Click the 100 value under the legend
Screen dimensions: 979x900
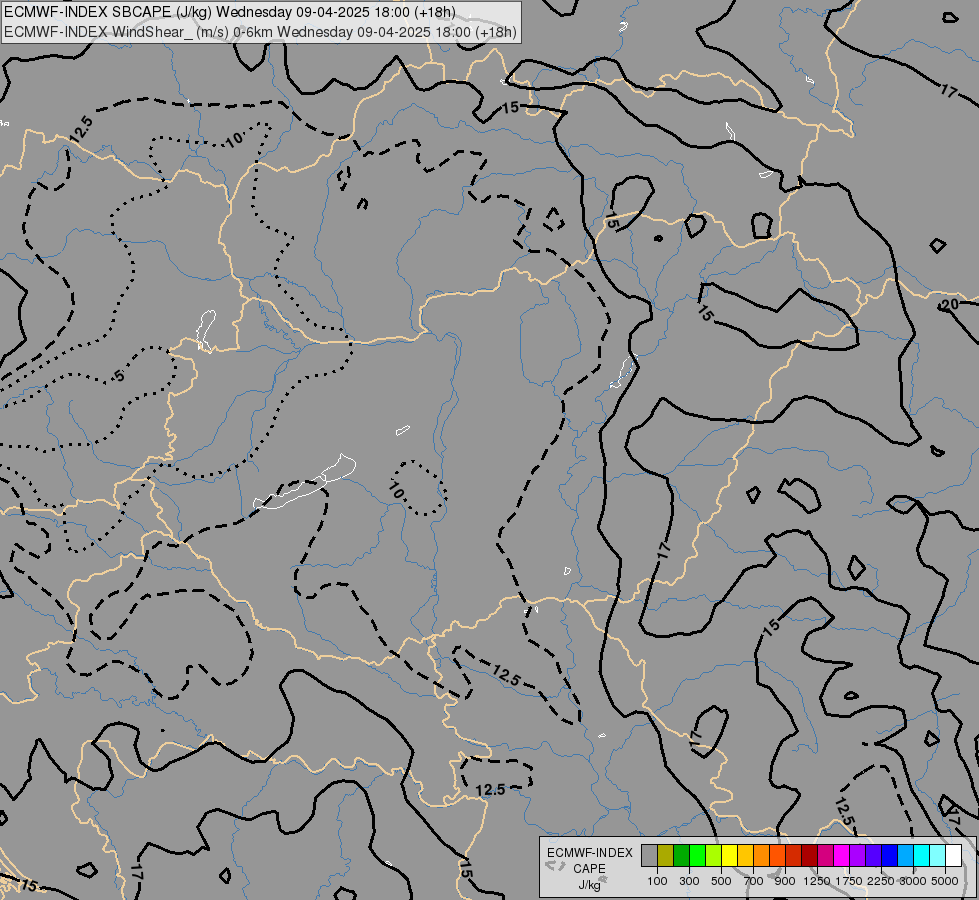coord(657,881)
